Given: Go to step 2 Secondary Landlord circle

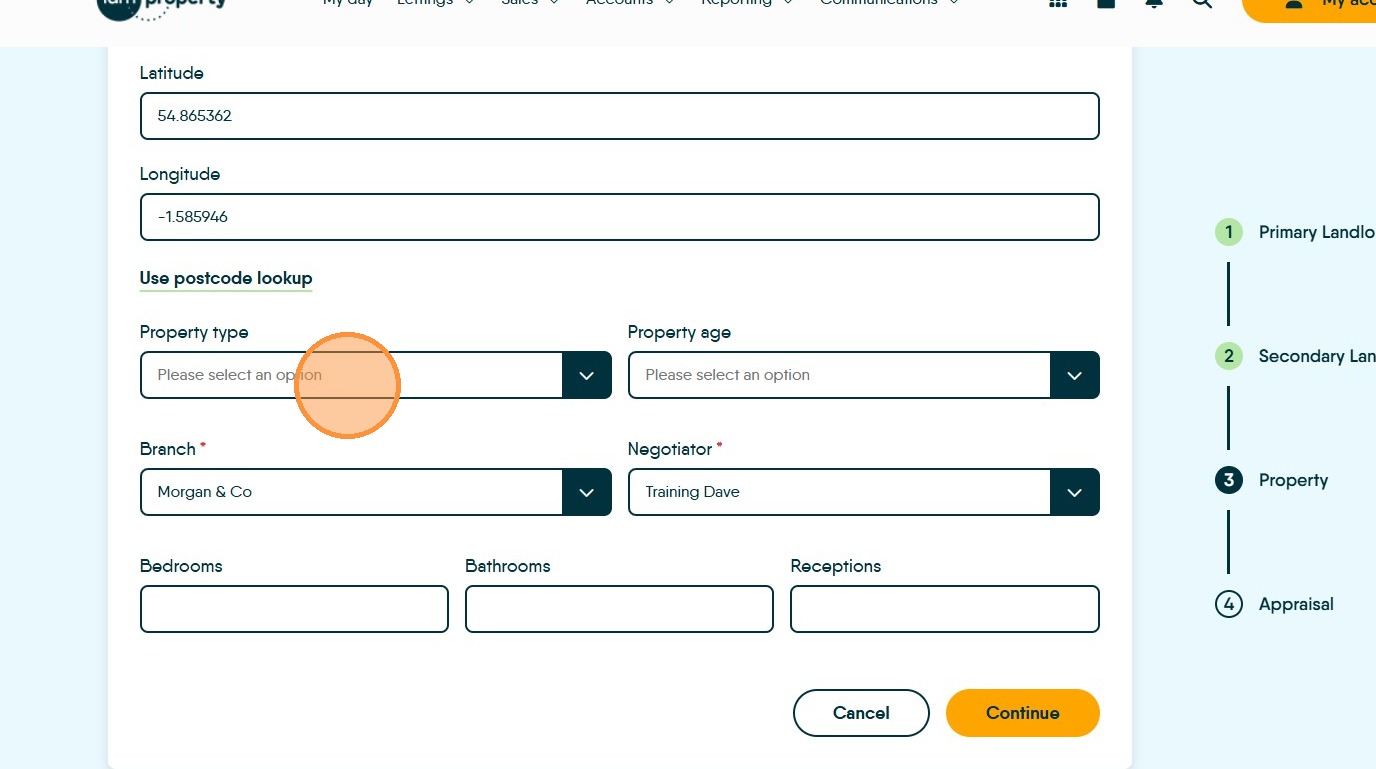Looking at the screenshot, I should [x=1228, y=356].
